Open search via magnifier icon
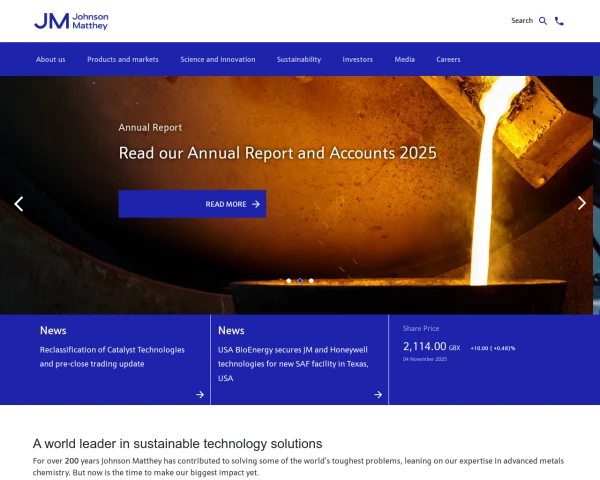 (x=543, y=21)
